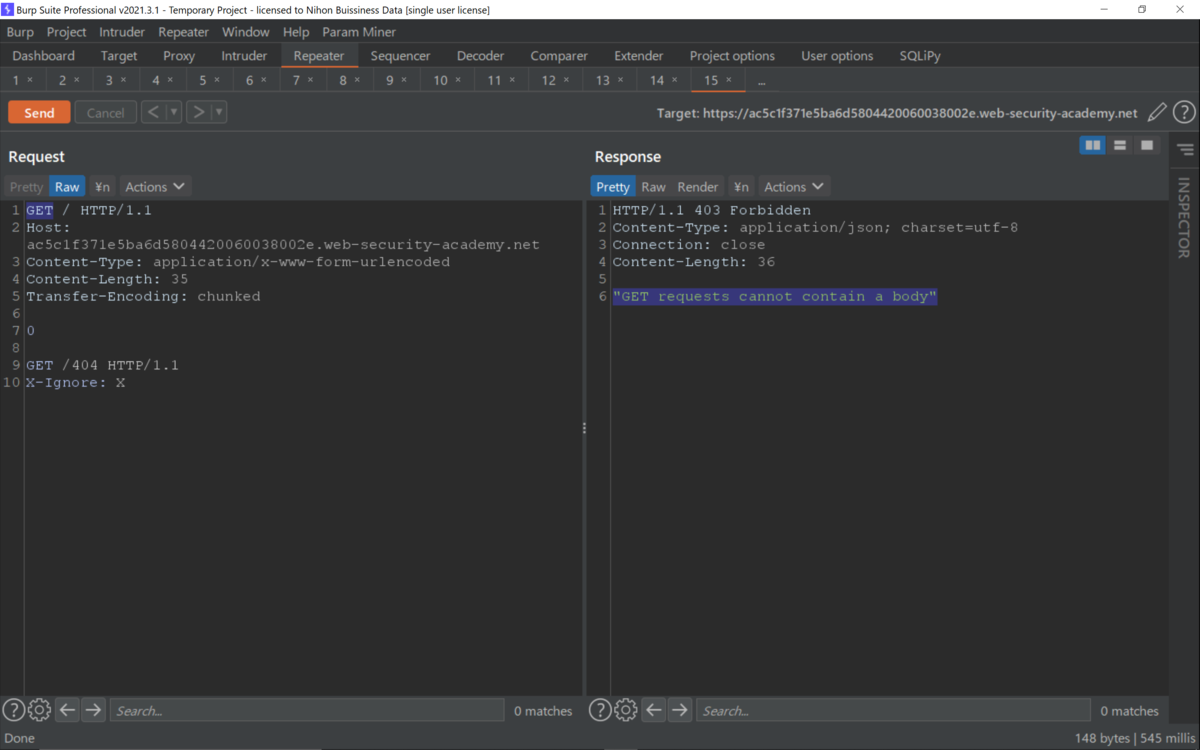Toggle the response newline display (¥n)

740,187
